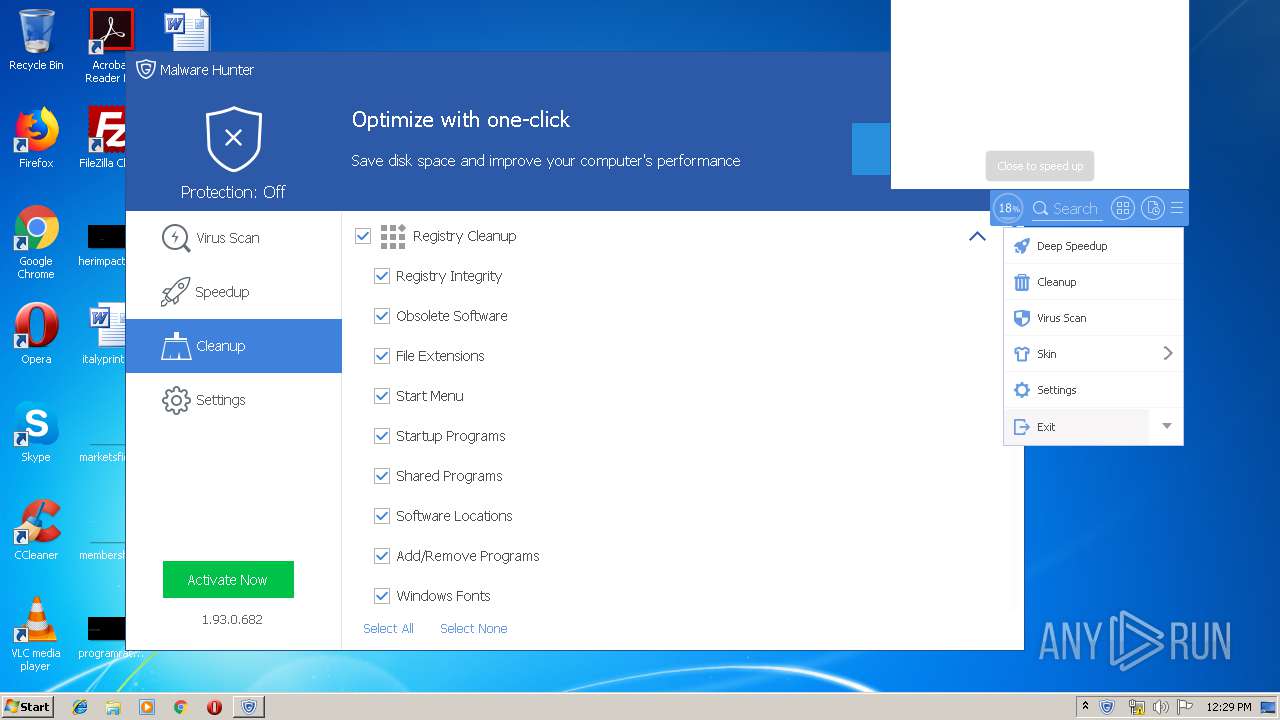Click the Close to speed up button
The width and height of the screenshot is (1280, 720).
click(x=1040, y=166)
